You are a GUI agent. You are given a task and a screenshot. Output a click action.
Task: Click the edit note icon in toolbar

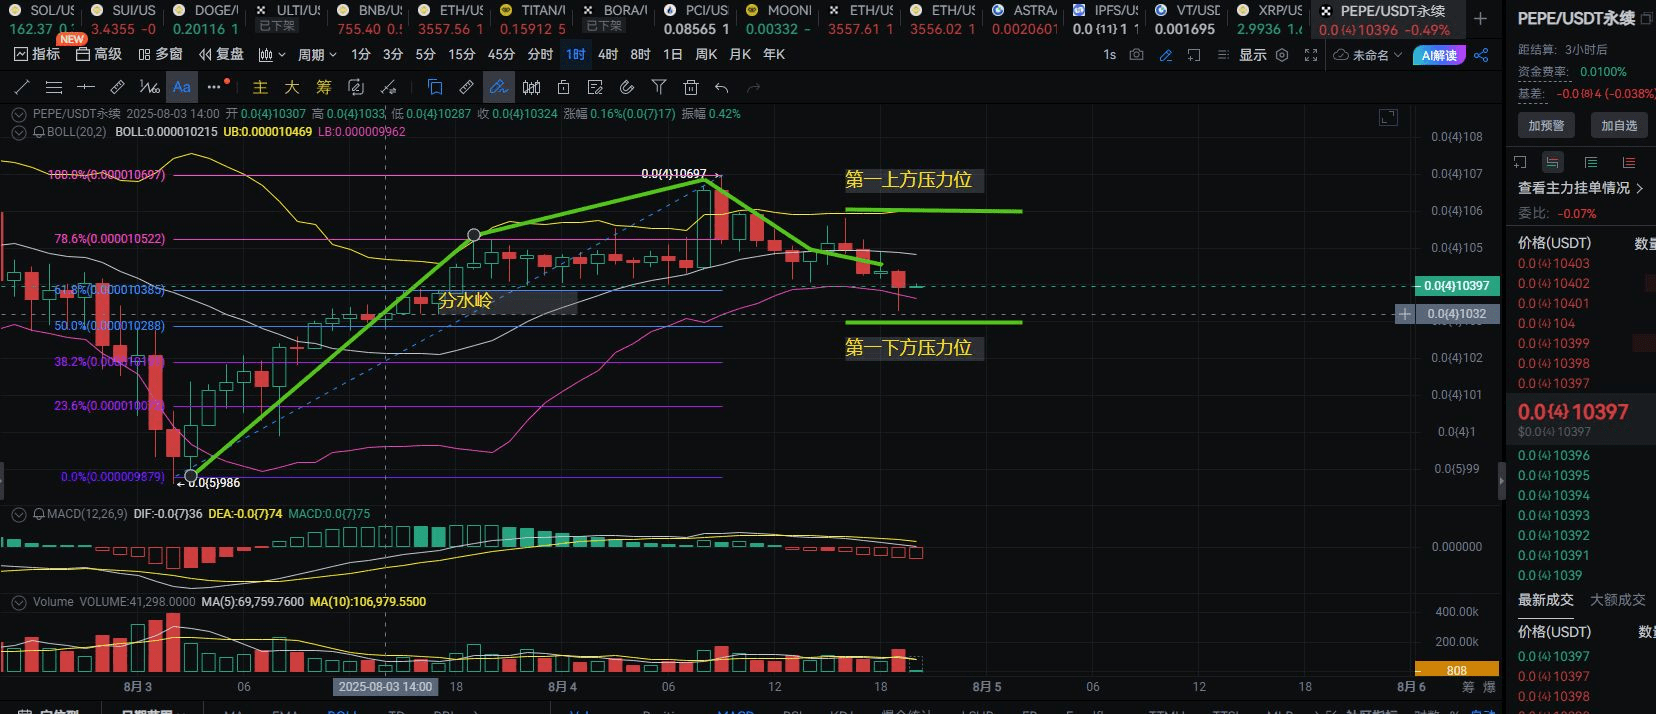pos(595,87)
